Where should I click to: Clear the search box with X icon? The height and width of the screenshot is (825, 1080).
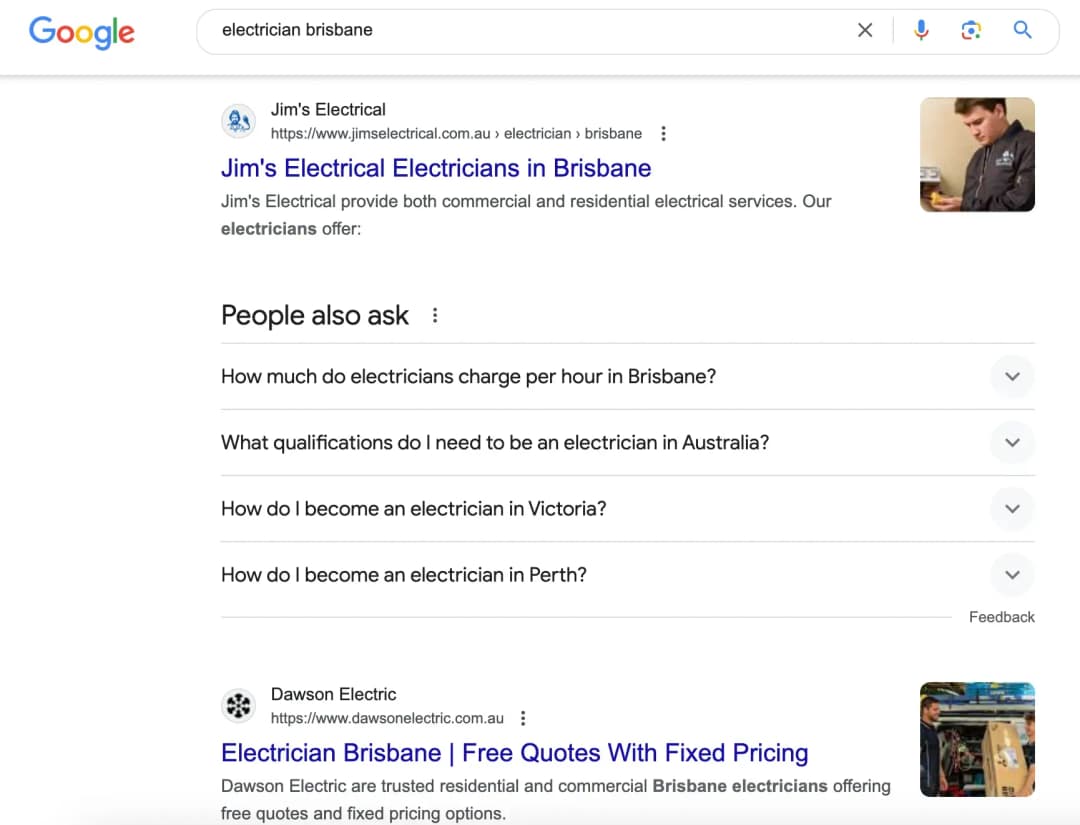click(x=865, y=30)
